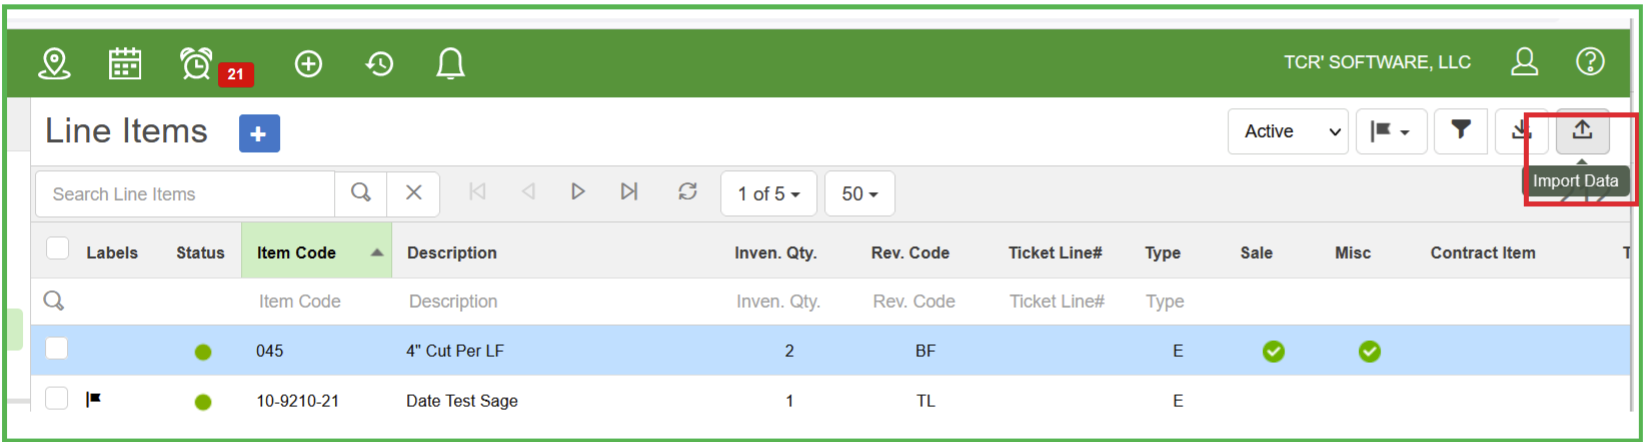Open the calendar icon in header
Viewport: 1645px width, 442px height.
[x=125, y=64]
